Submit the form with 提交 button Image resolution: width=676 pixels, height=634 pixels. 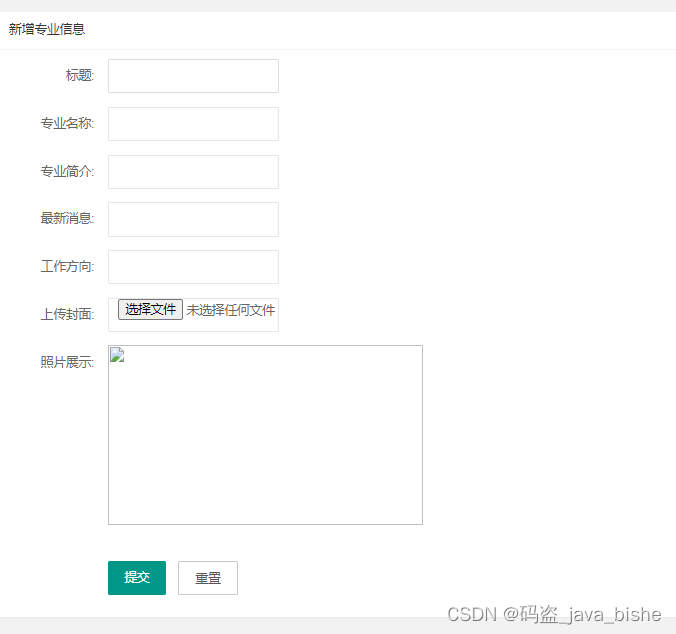coord(137,578)
